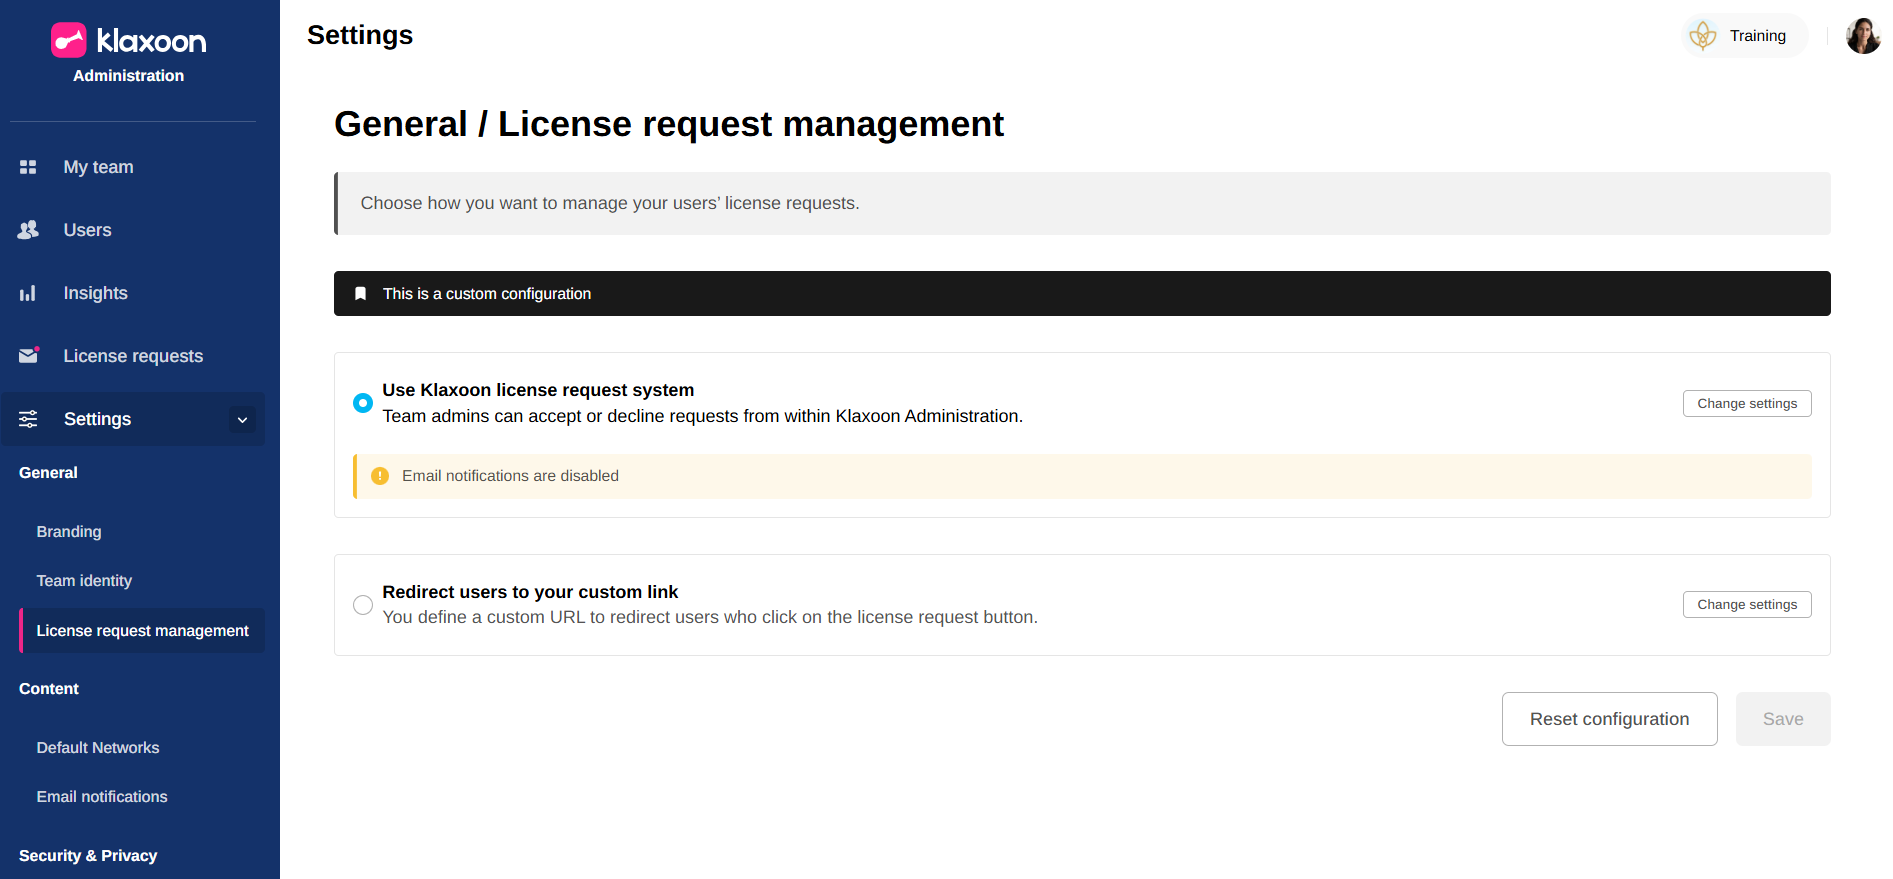Click the License requests envelope icon

[x=28, y=356]
